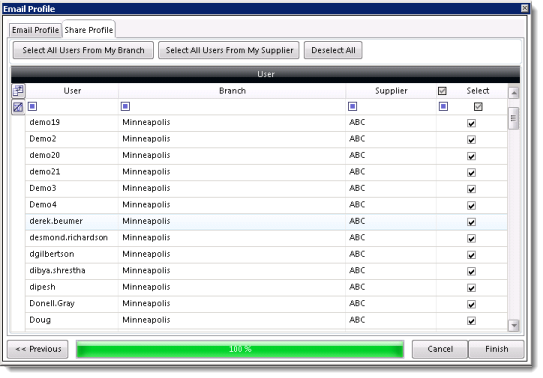The width and height of the screenshot is (543, 378).
Task: Click the Select column header label
Action: tap(478, 91)
